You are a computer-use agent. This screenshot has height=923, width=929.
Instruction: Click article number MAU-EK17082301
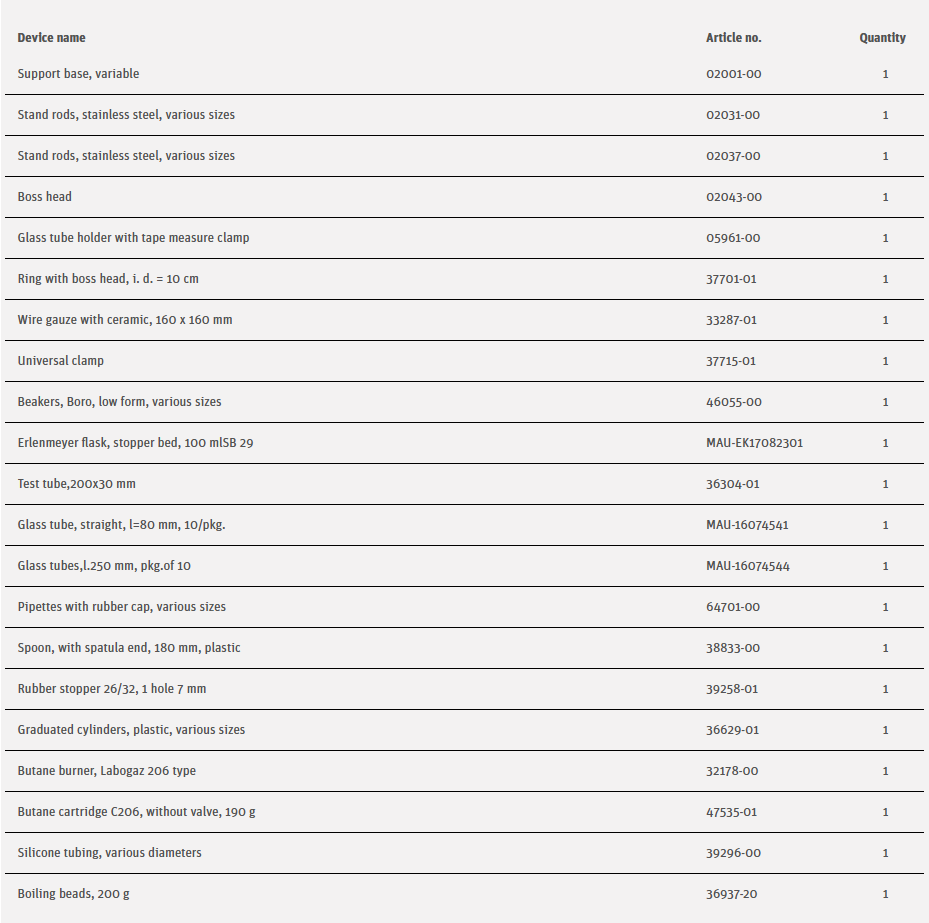[754, 443]
